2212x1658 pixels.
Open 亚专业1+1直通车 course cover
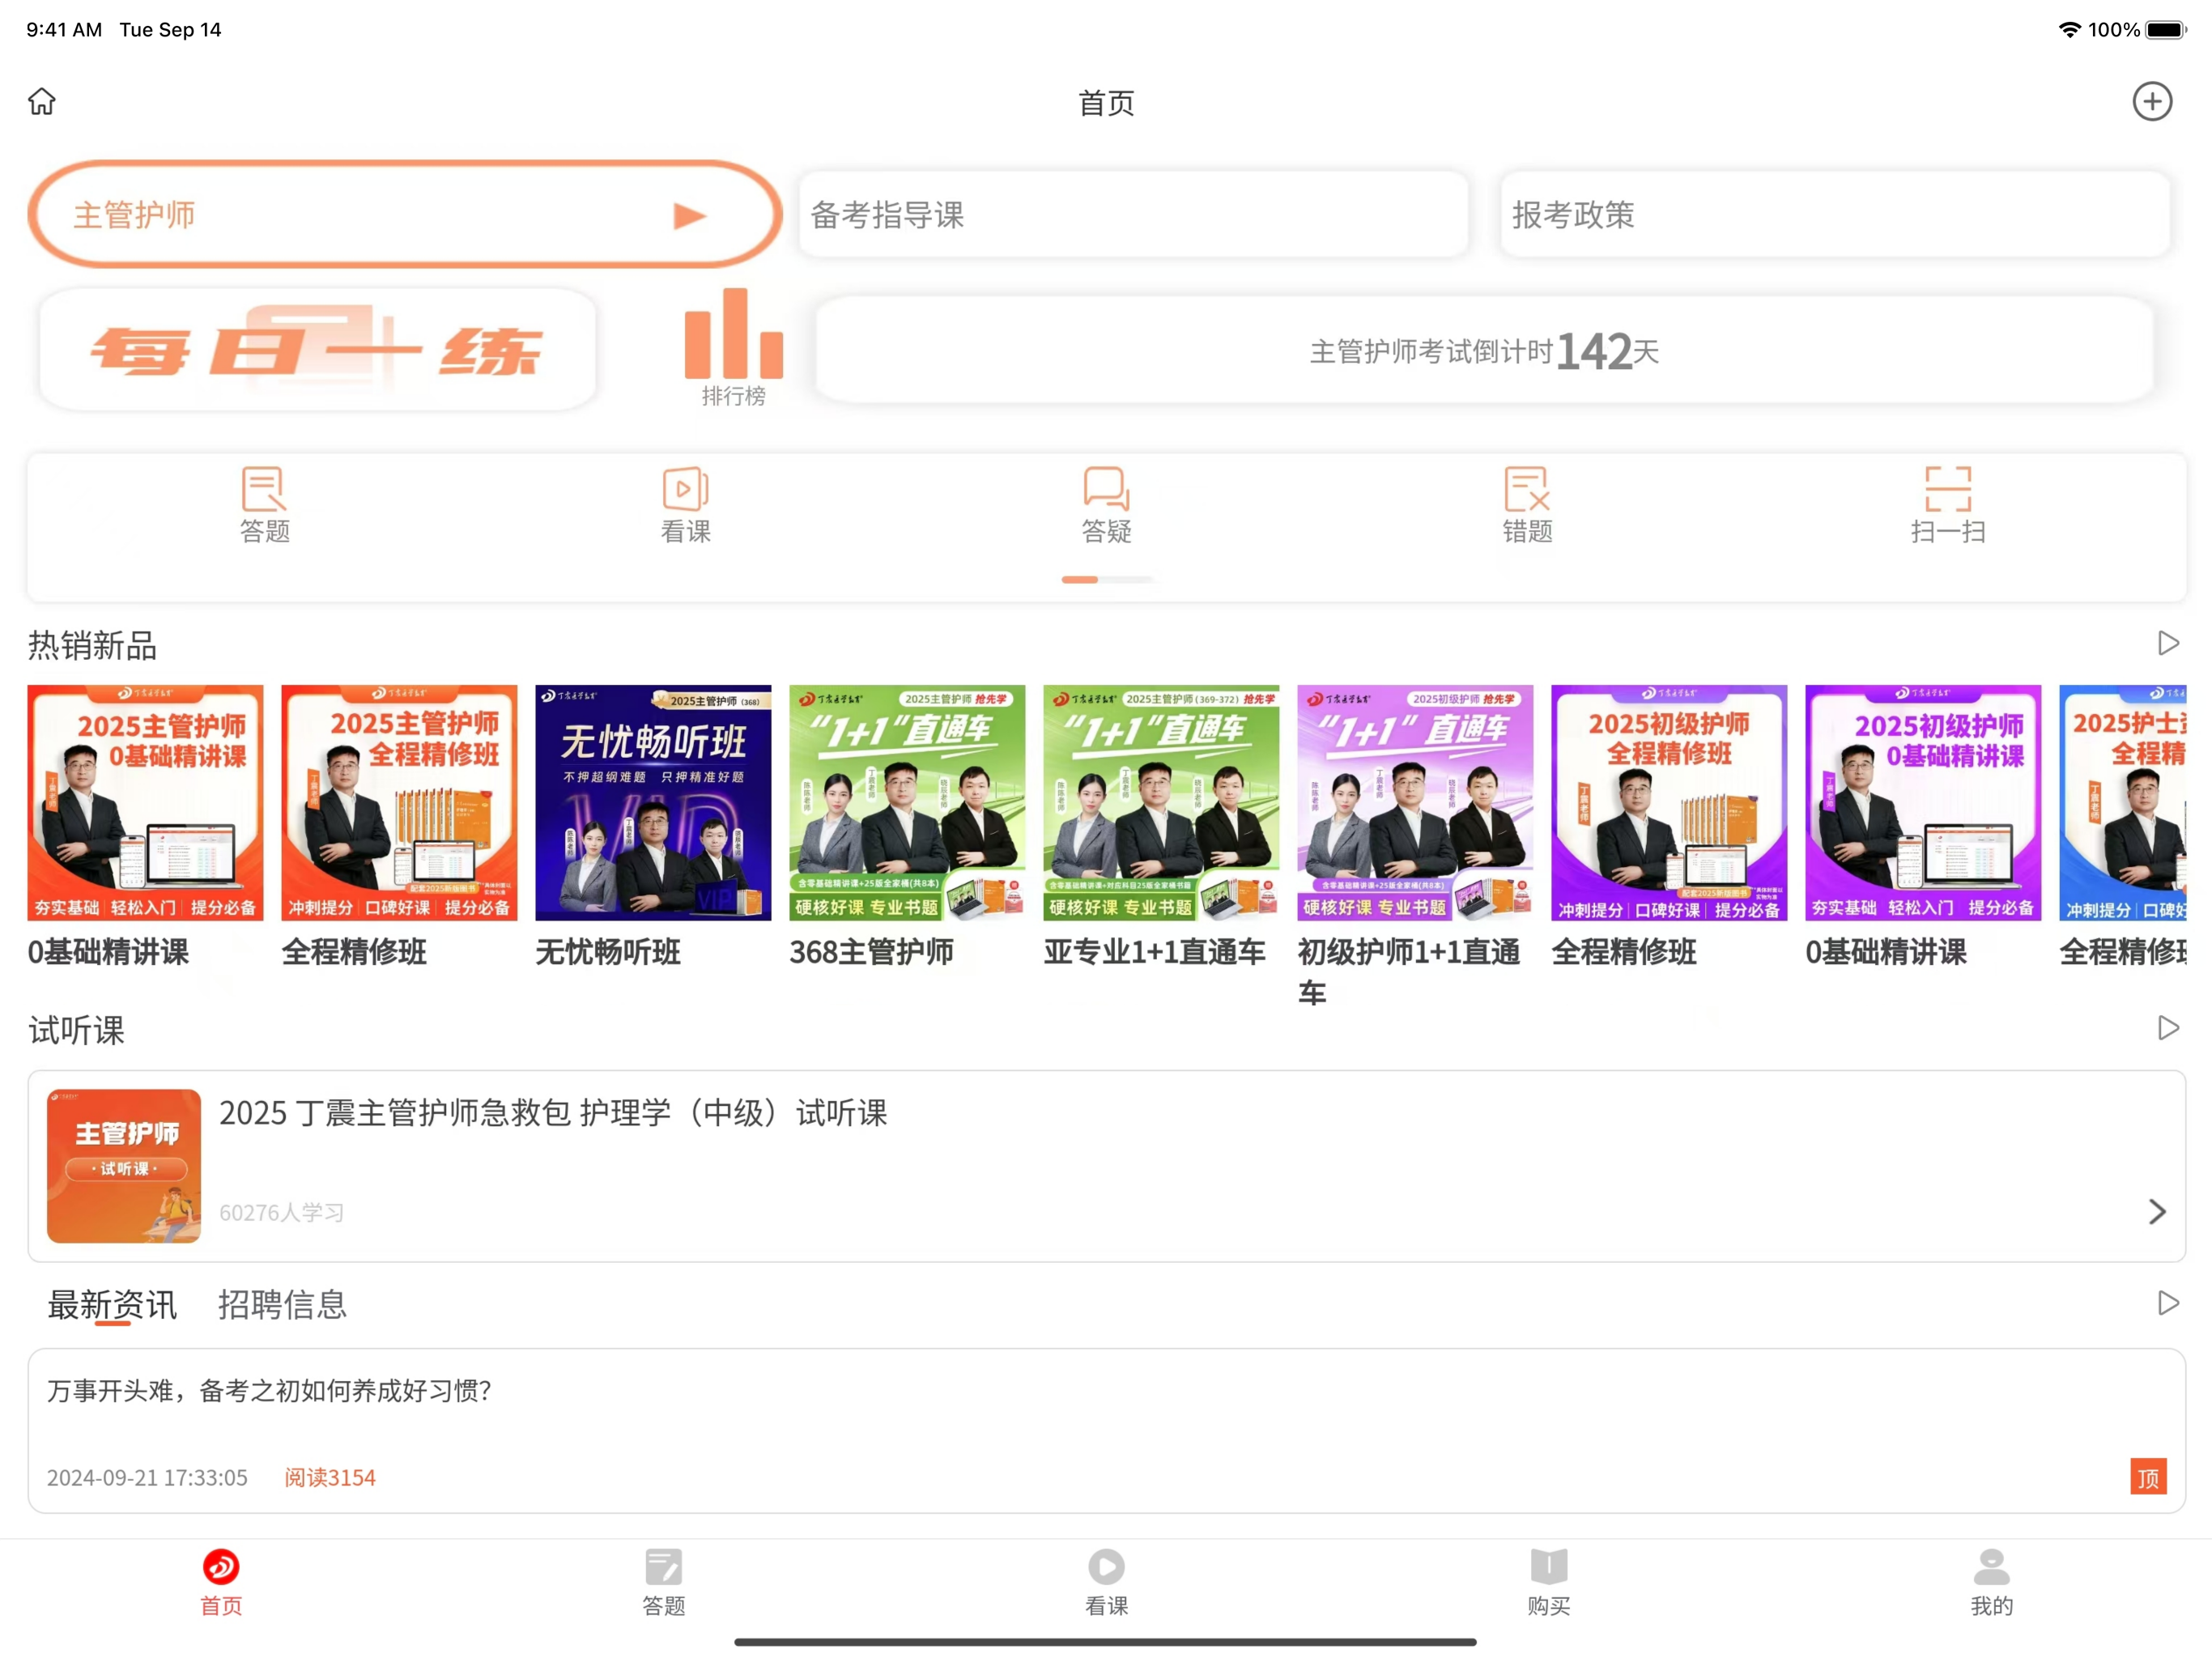click(1161, 802)
